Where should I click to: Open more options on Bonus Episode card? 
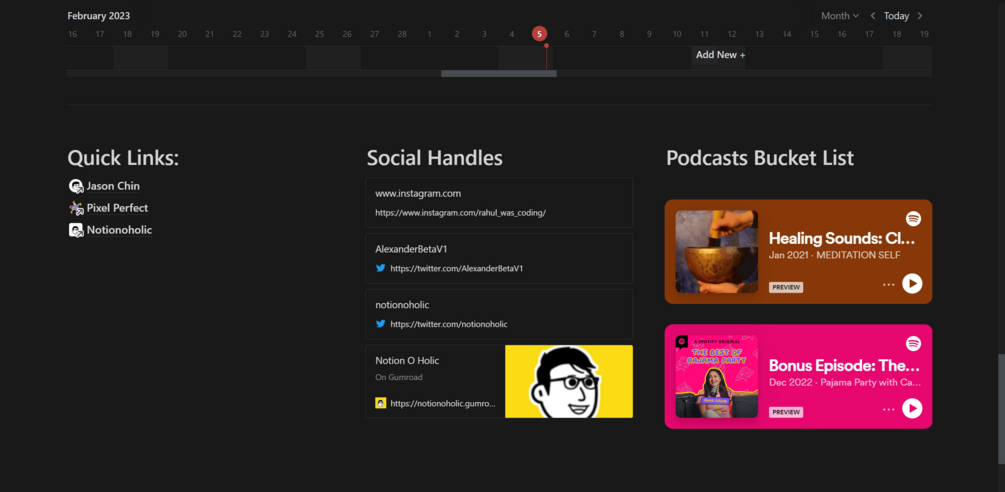(888, 409)
